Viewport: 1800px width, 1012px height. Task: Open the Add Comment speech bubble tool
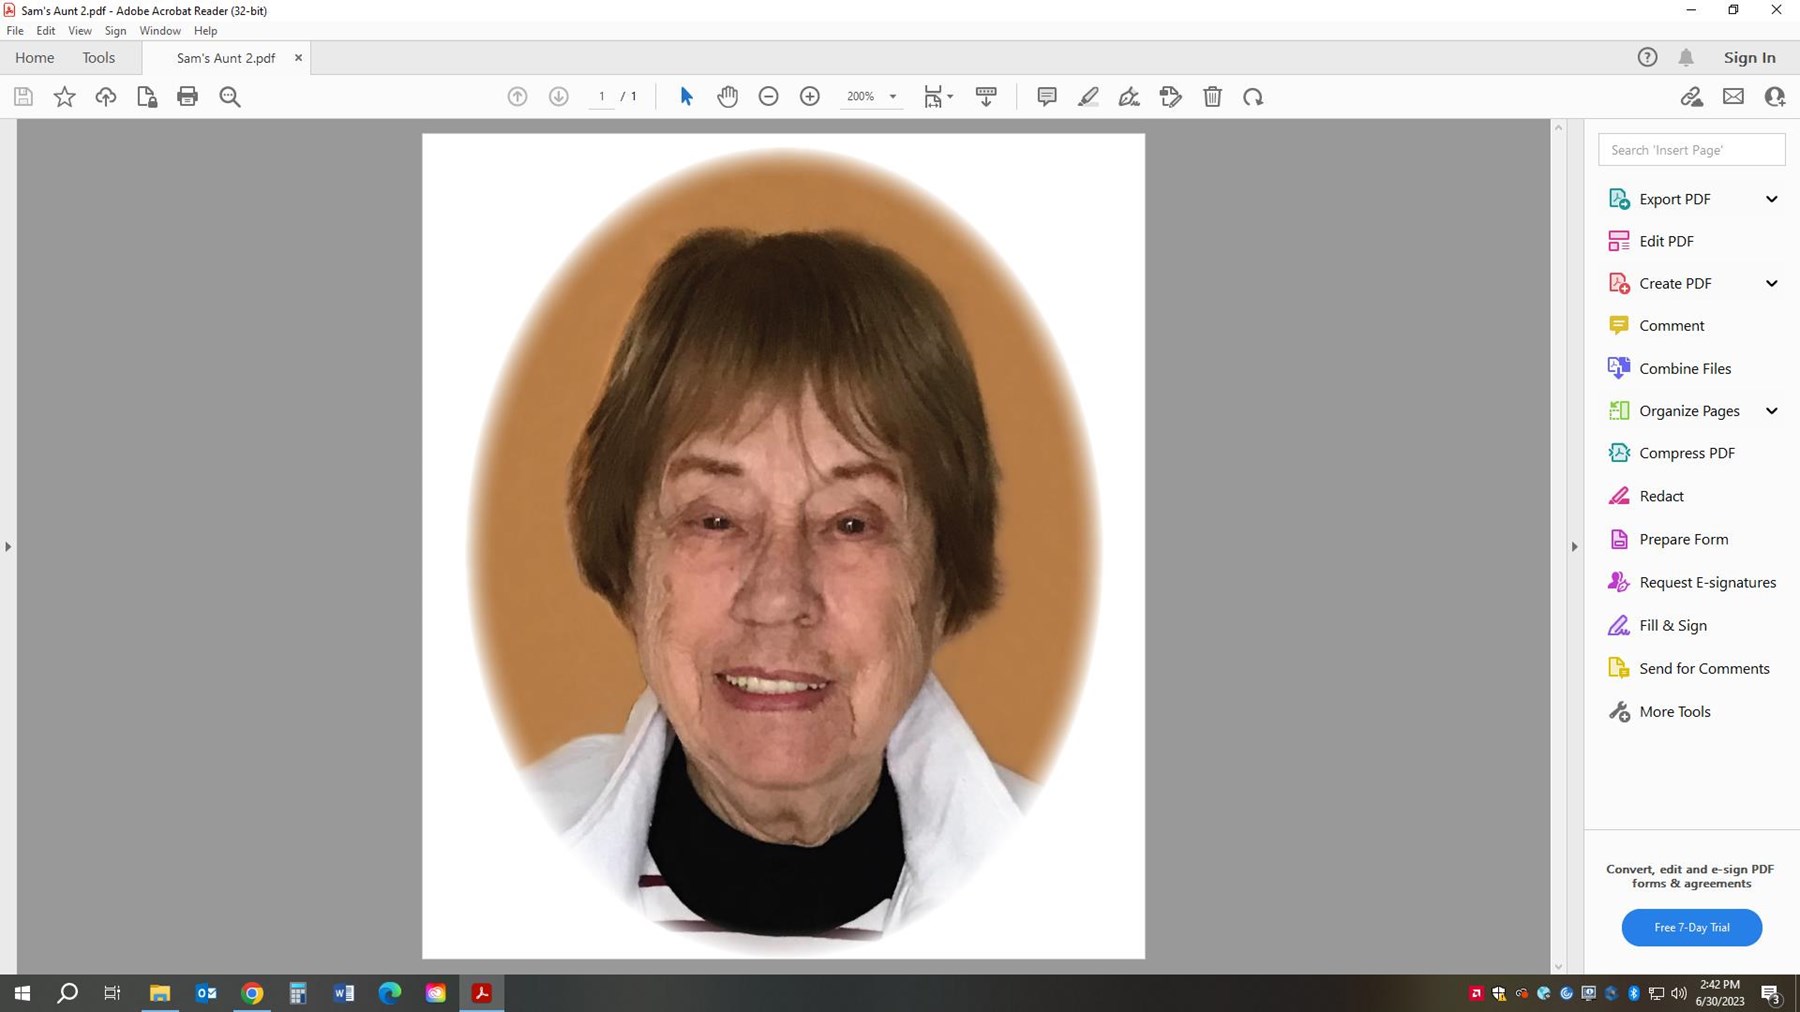pyautogui.click(x=1046, y=96)
